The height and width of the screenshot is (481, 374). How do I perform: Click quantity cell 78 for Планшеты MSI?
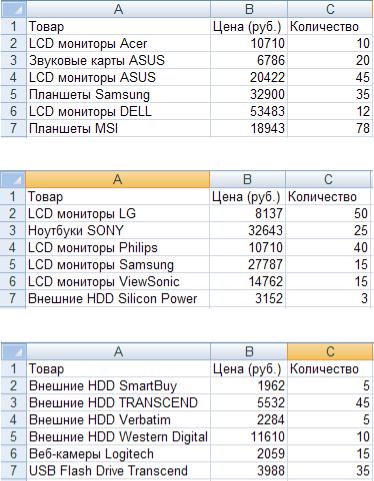[x=330, y=128]
